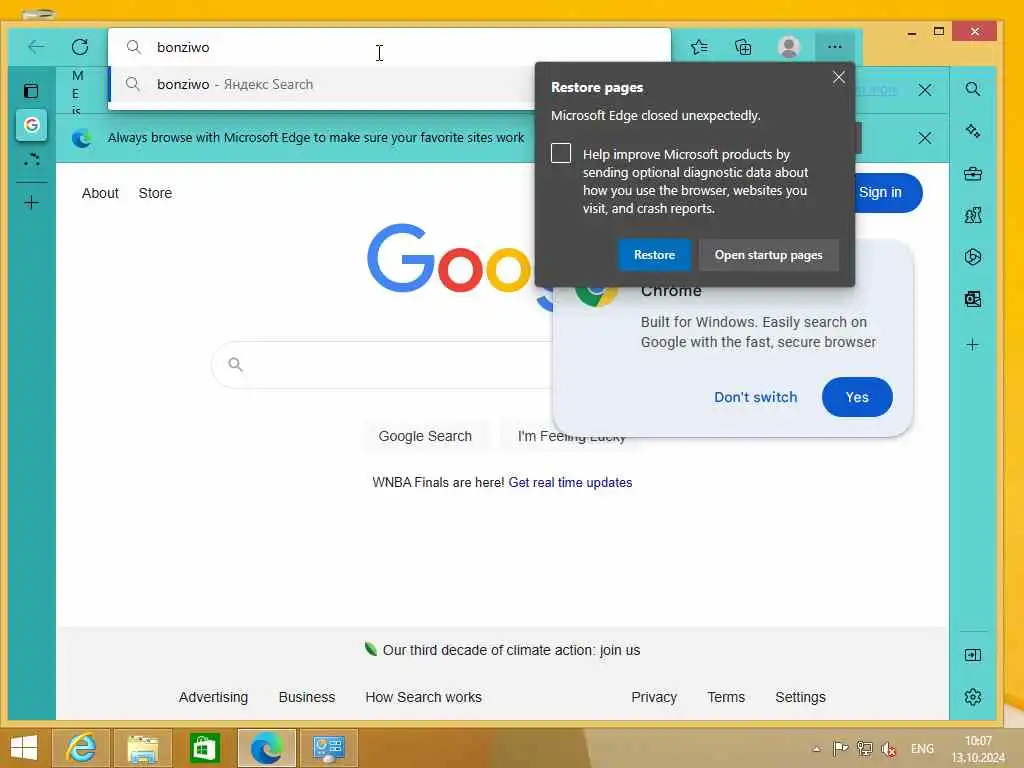Click the network tray icon
Image resolution: width=1024 pixels, height=768 pixels.
point(864,748)
